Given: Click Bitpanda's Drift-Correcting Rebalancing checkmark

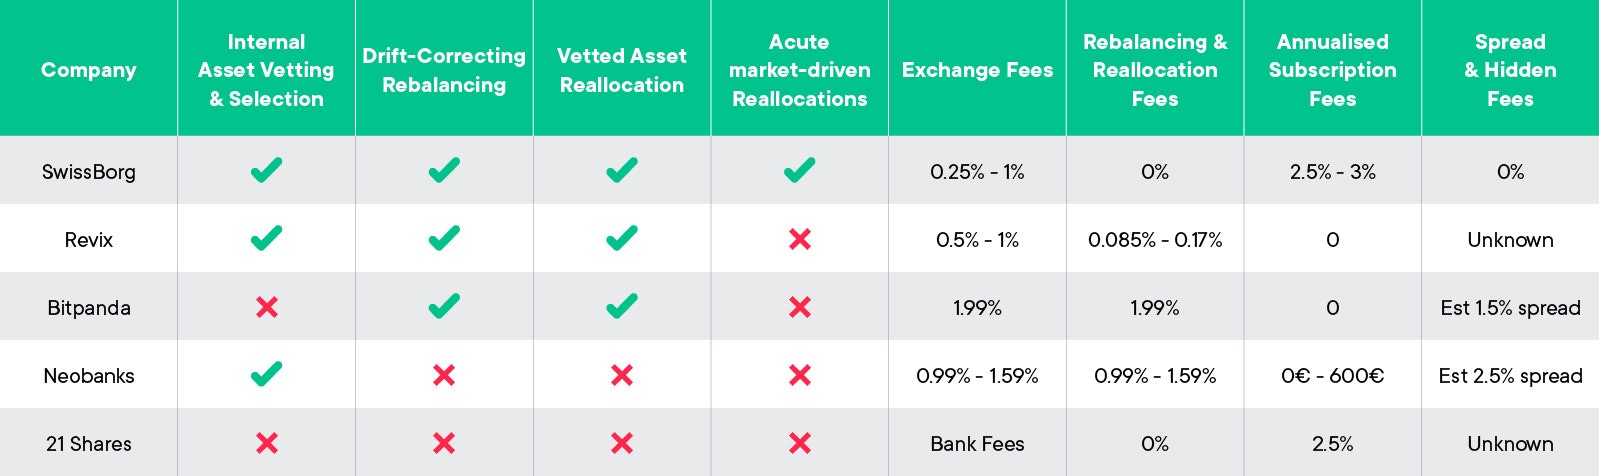Looking at the screenshot, I should pos(444,306).
